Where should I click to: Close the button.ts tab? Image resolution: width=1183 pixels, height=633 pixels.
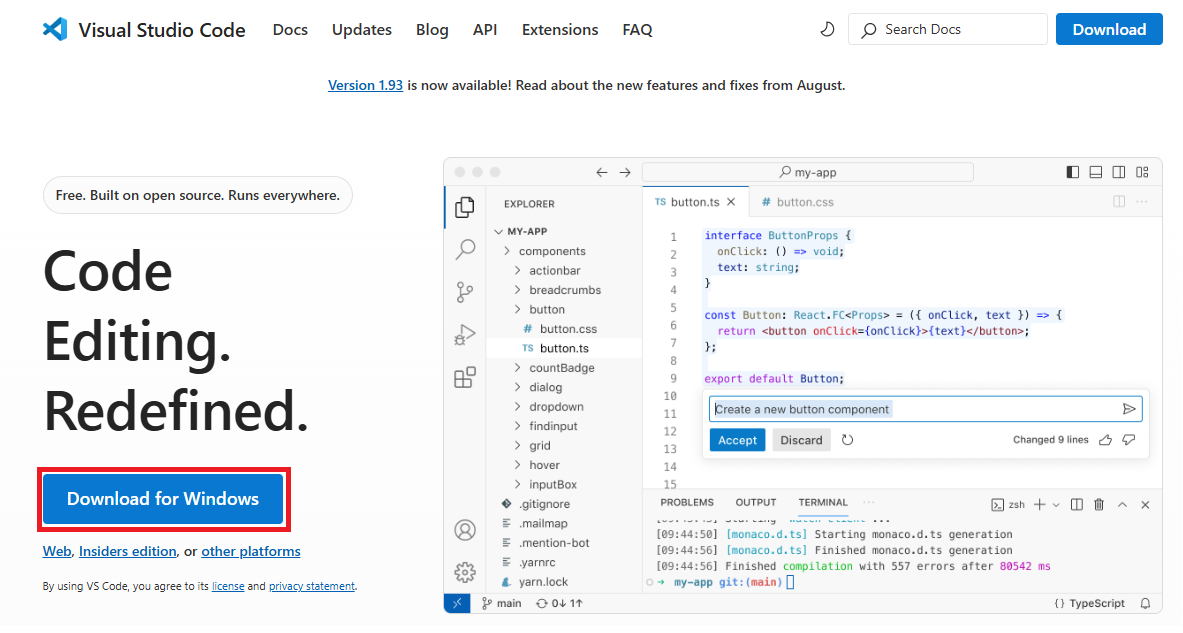[x=731, y=202]
